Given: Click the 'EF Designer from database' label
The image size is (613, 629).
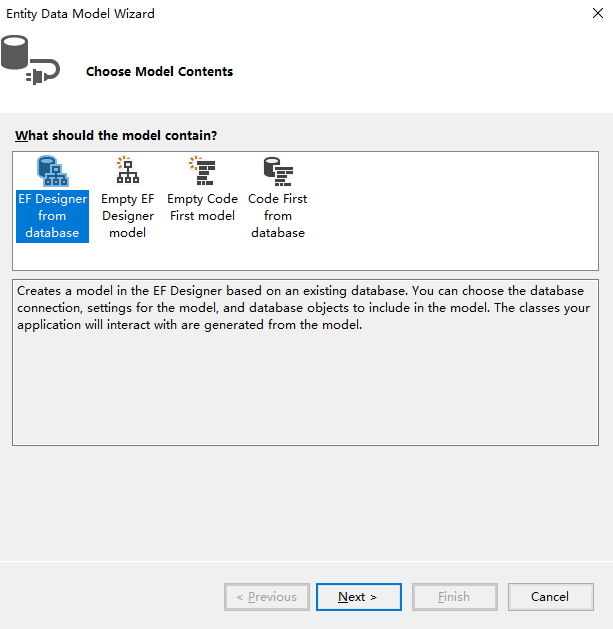Looking at the screenshot, I should point(52,216).
